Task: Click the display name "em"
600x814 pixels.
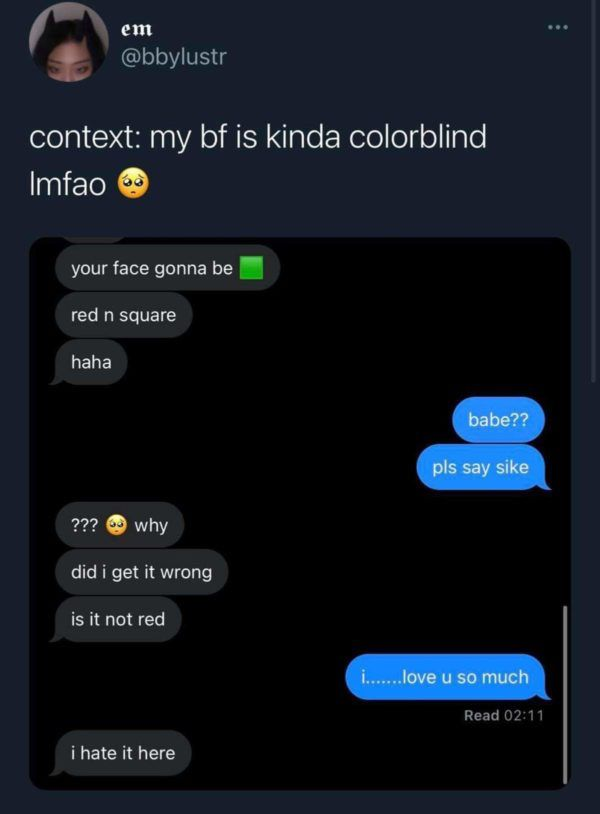Action: point(137,29)
